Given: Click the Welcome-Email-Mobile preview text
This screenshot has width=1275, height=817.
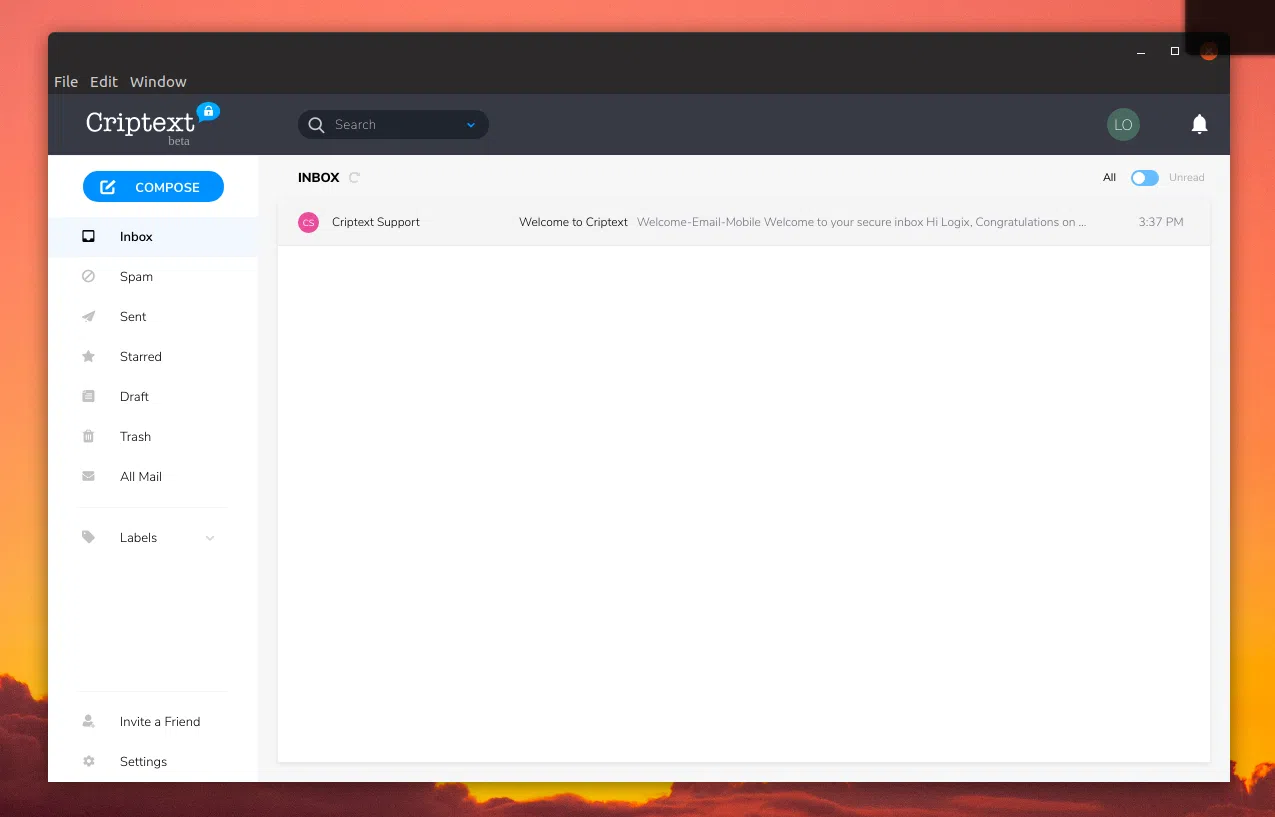Looking at the screenshot, I should 862,222.
